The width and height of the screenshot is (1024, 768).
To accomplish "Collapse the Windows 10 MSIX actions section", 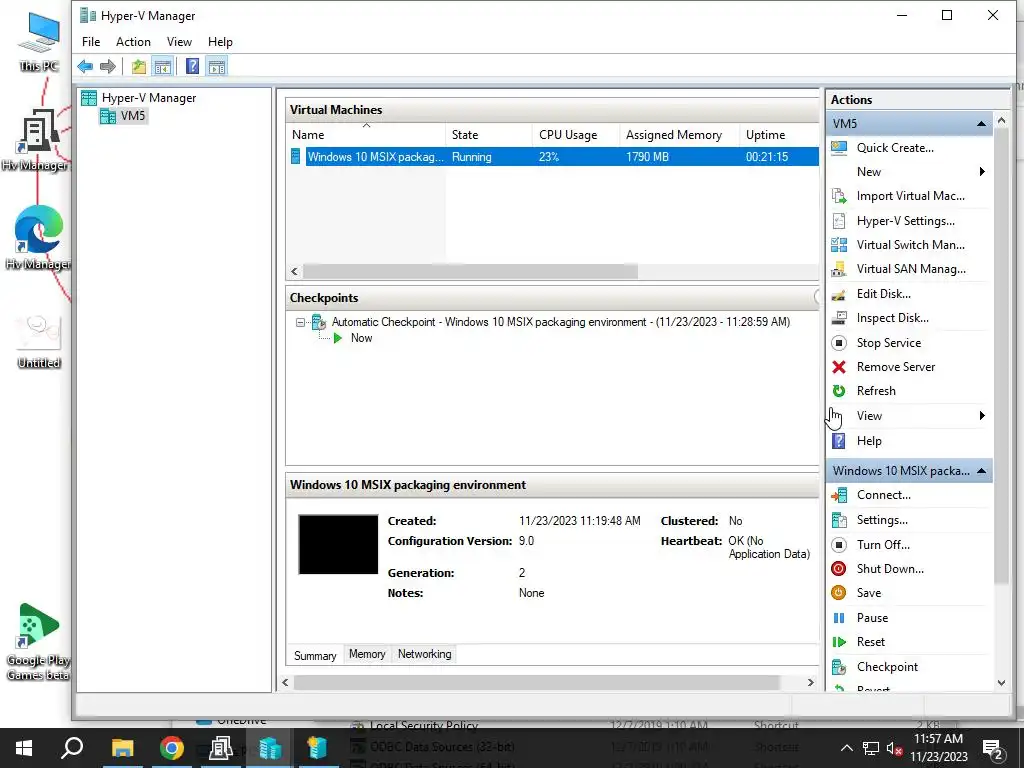I will (981, 471).
